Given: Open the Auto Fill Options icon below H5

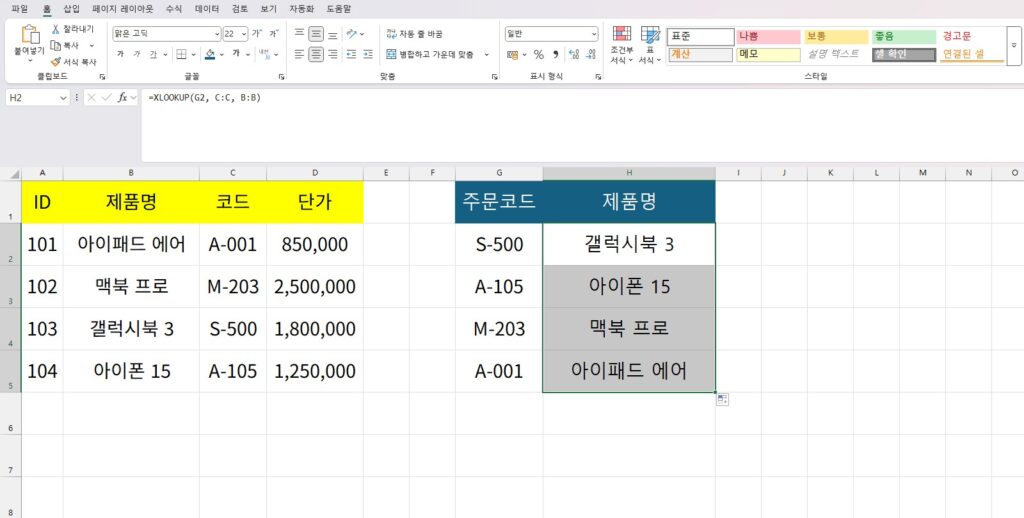Looking at the screenshot, I should (722, 399).
